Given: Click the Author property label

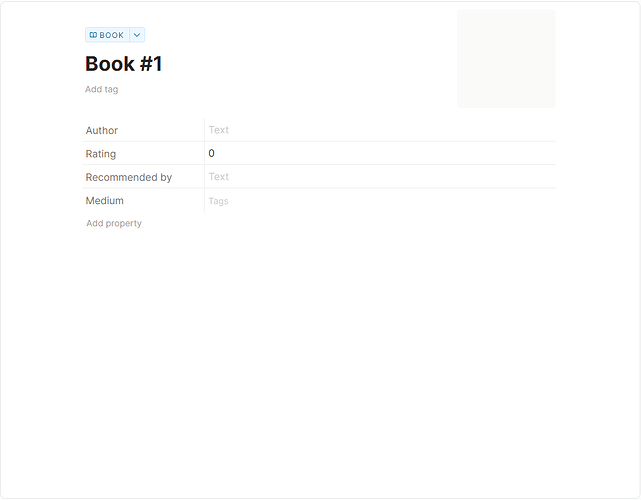Looking at the screenshot, I should 102,130.
